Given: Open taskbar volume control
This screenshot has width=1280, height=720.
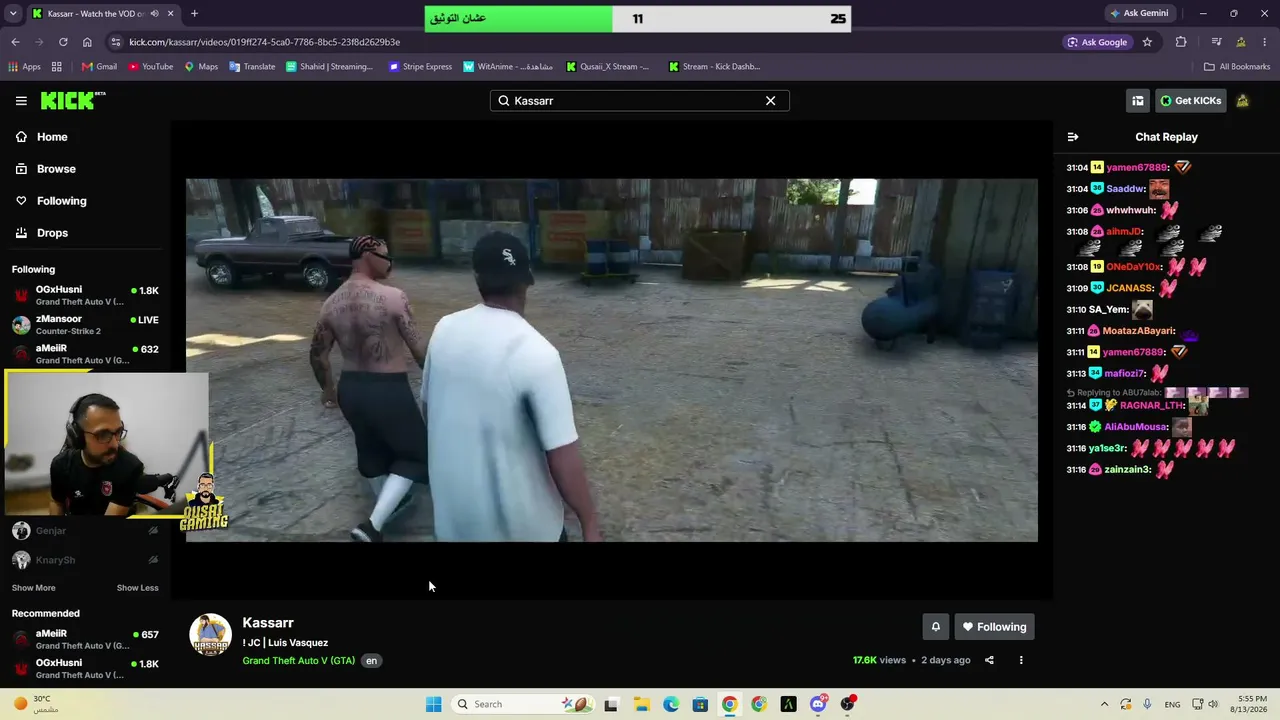Looking at the screenshot, I should pos(1215,704).
